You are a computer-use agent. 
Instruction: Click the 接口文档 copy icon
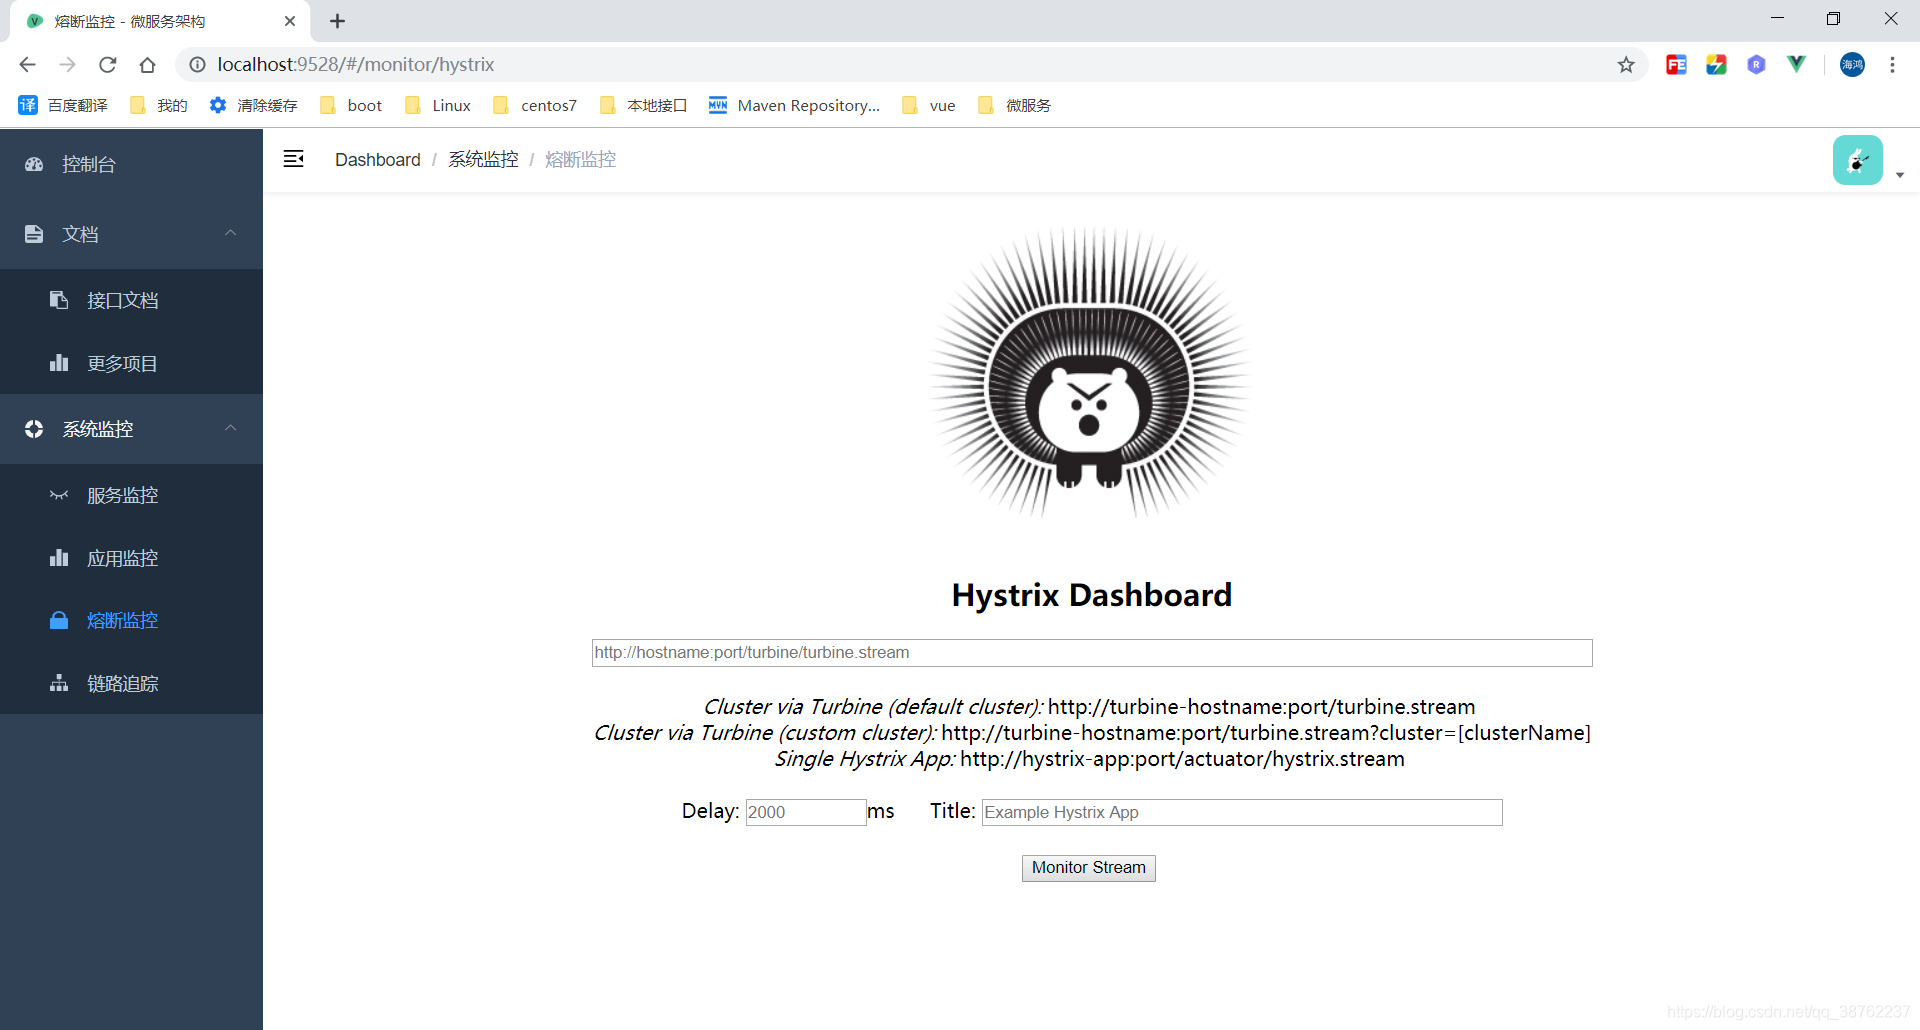click(59, 300)
